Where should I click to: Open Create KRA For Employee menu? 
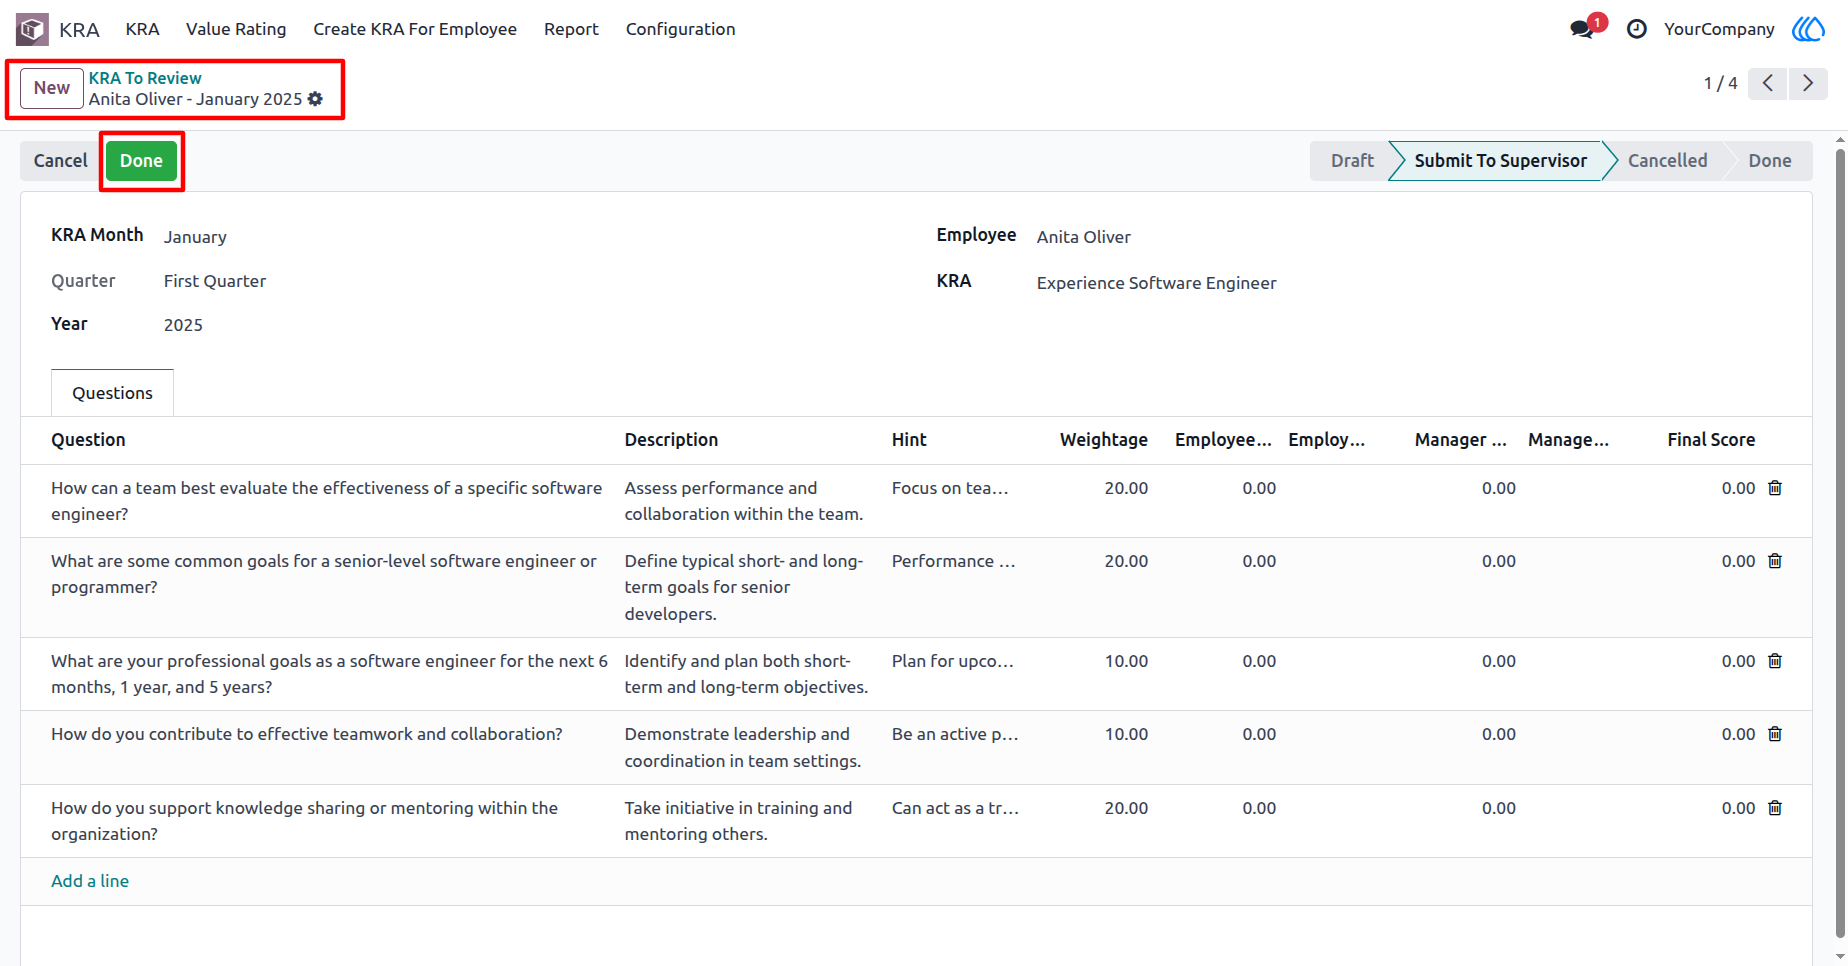pos(415,29)
